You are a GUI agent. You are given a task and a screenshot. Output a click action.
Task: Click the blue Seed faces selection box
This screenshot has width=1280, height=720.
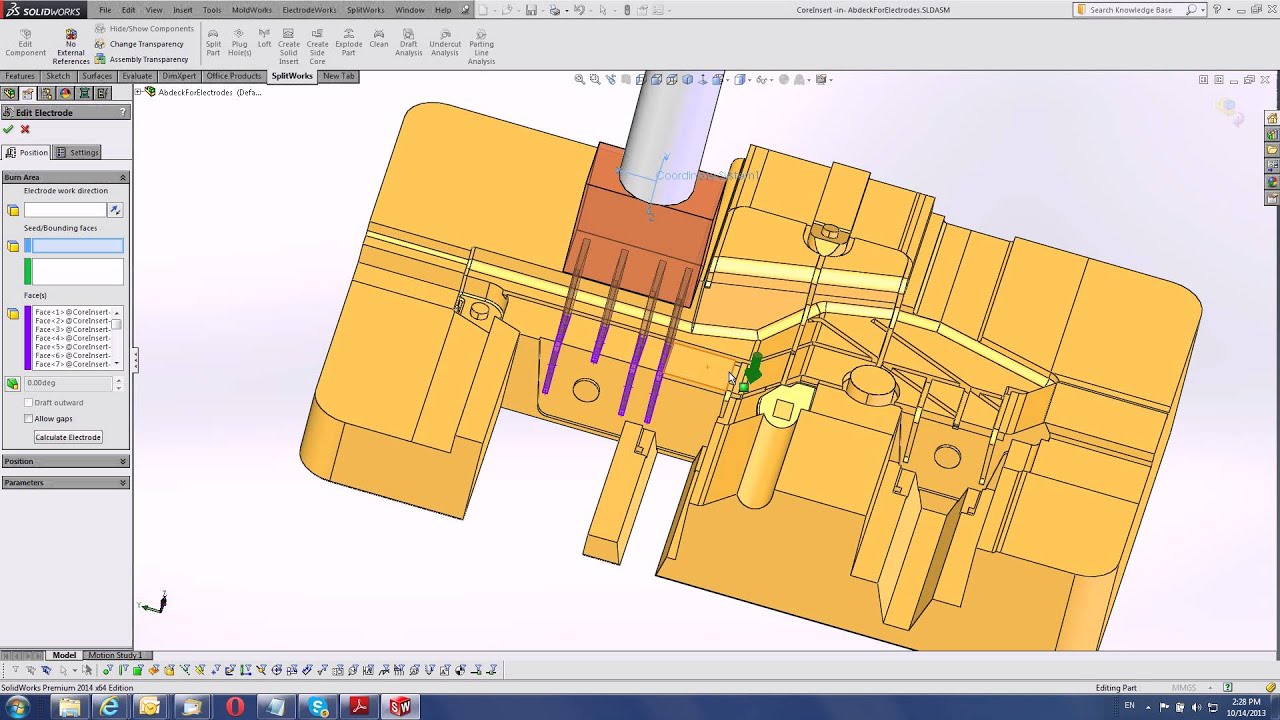coord(74,246)
